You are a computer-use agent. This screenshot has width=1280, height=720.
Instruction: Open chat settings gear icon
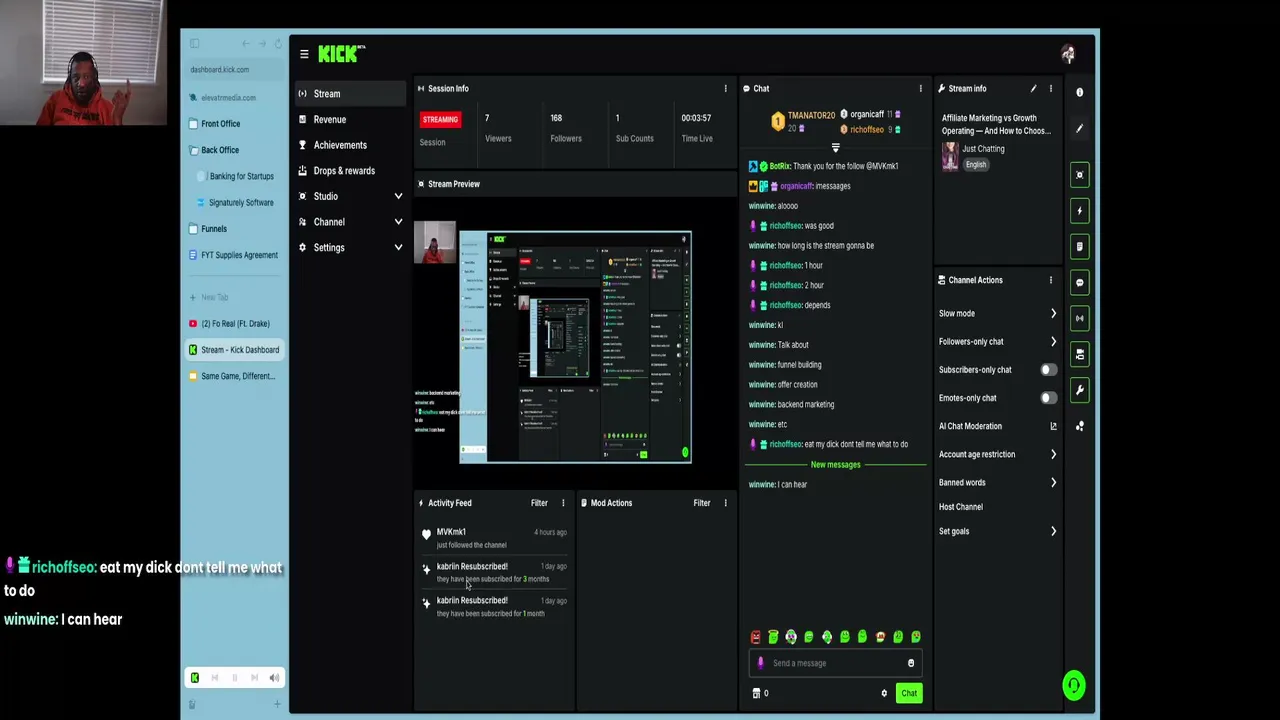tap(884, 693)
